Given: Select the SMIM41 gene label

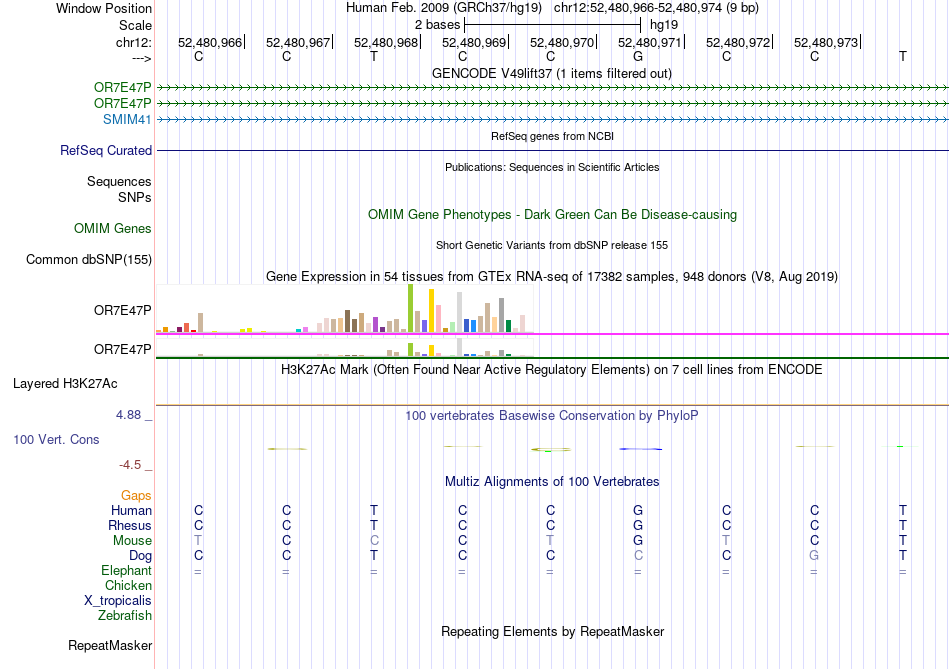Looking at the screenshot, I should (127, 119).
